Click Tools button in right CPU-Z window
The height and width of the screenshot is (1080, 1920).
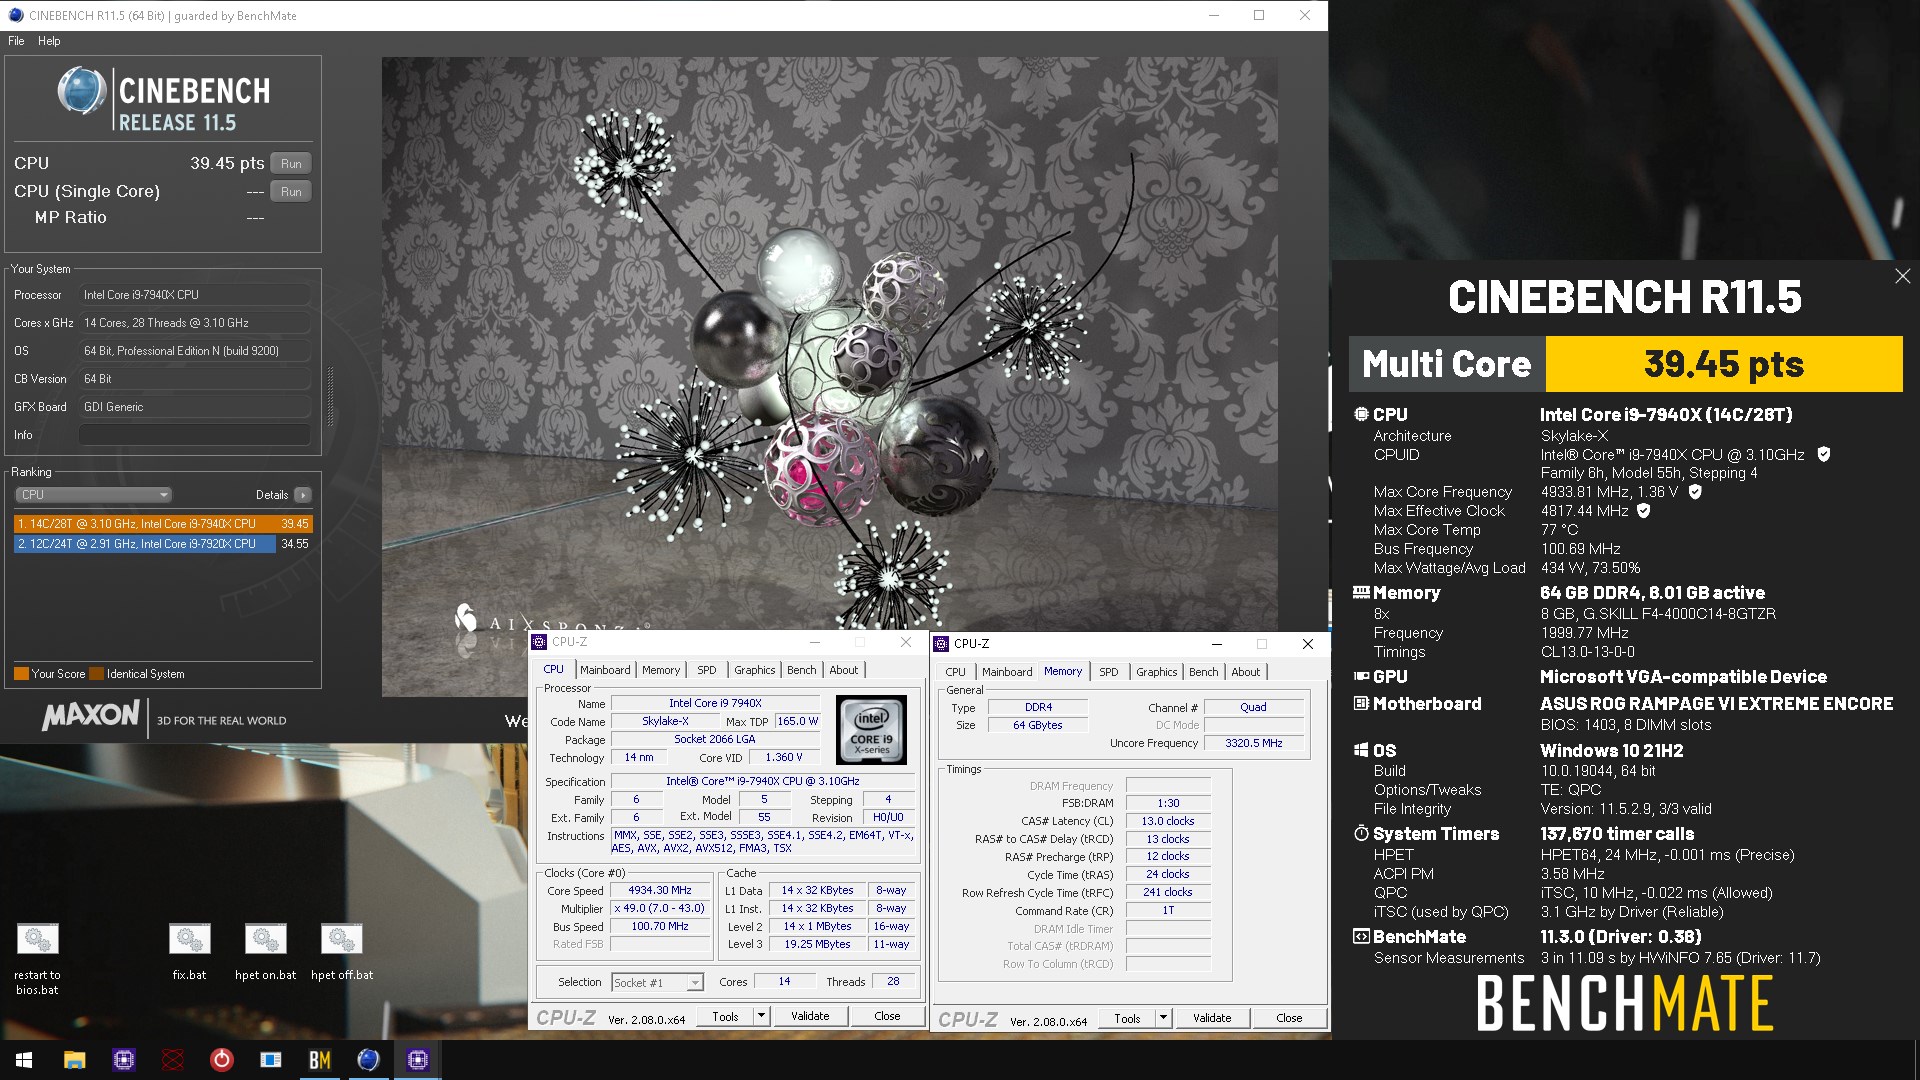coord(1127,1018)
